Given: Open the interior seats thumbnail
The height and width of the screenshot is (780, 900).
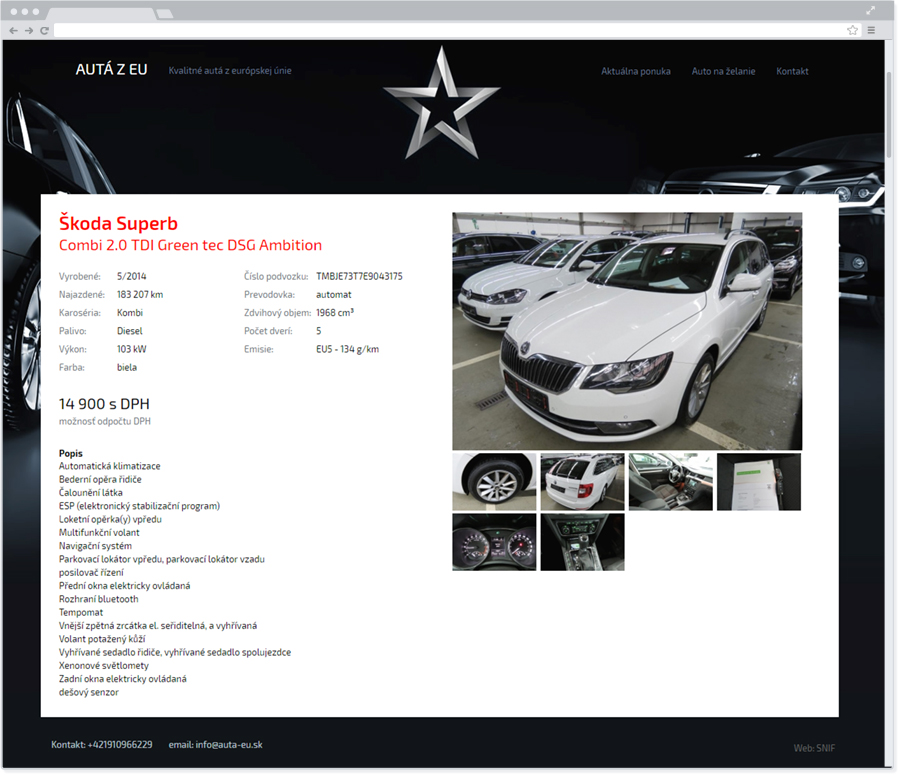Looking at the screenshot, I should (x=670, y=482).
